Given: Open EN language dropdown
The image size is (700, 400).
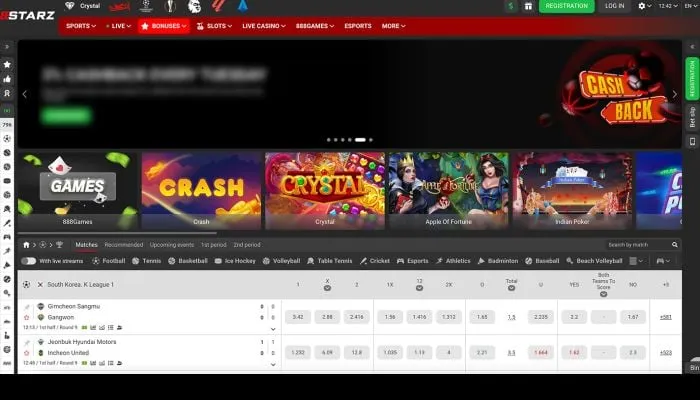Looking at the screenshot, I should (691, 6).
